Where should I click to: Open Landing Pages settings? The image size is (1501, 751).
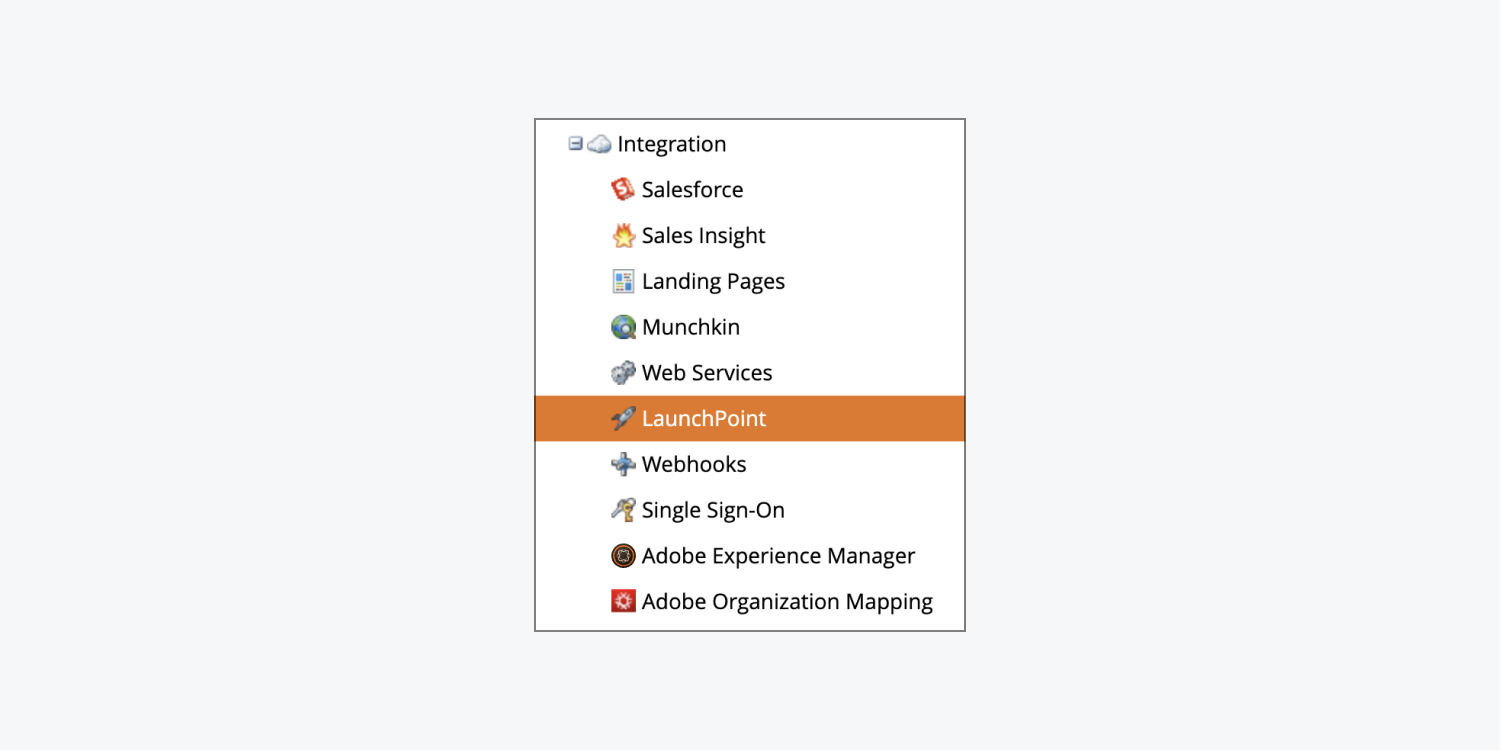tap(713, 282)
